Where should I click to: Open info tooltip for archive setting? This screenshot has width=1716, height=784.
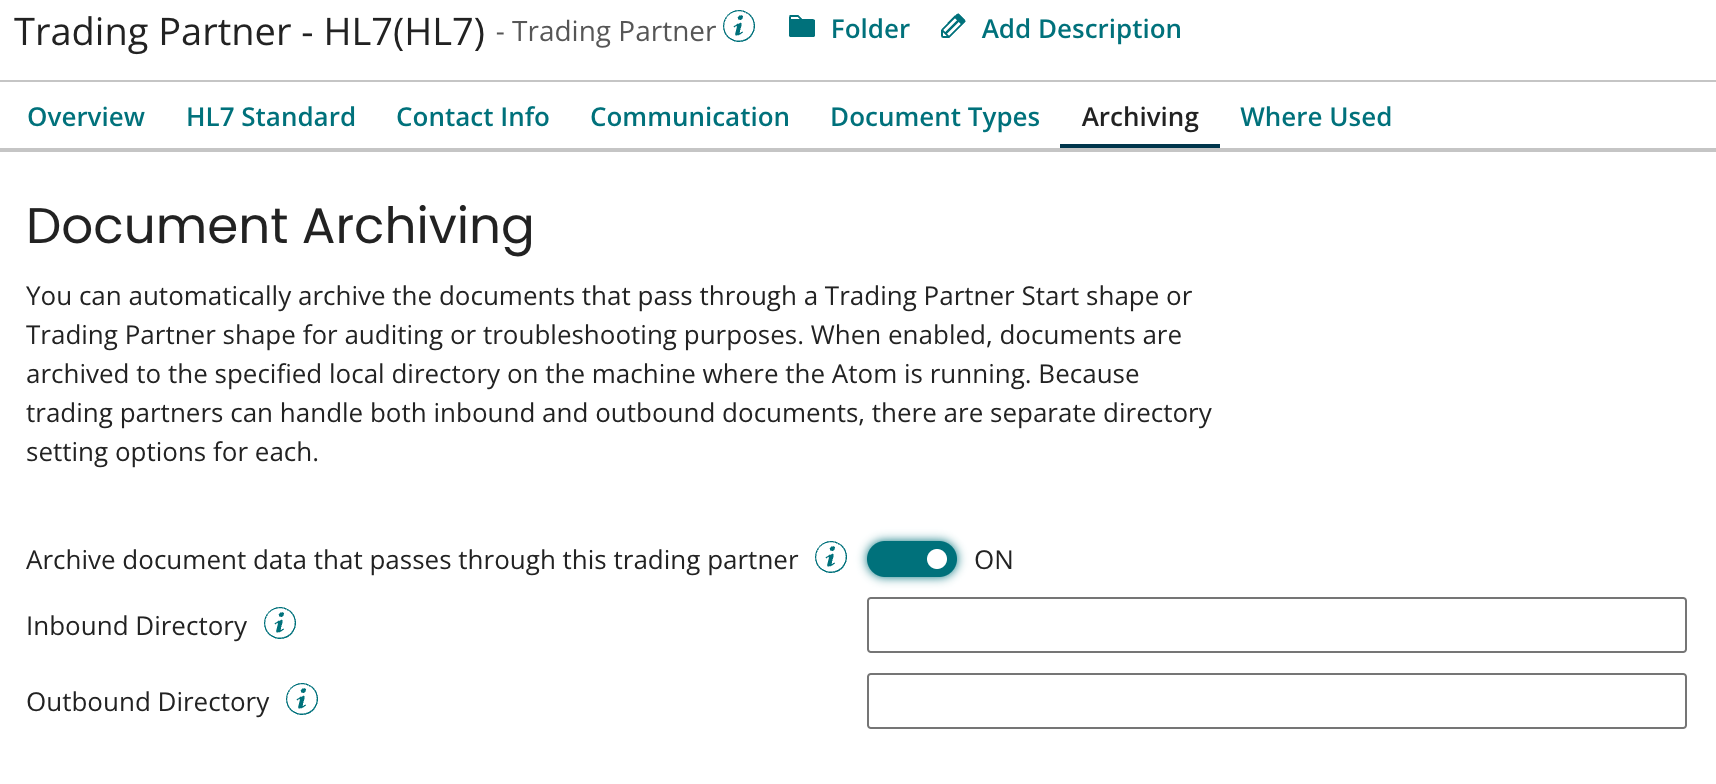[x=830, y=559]
